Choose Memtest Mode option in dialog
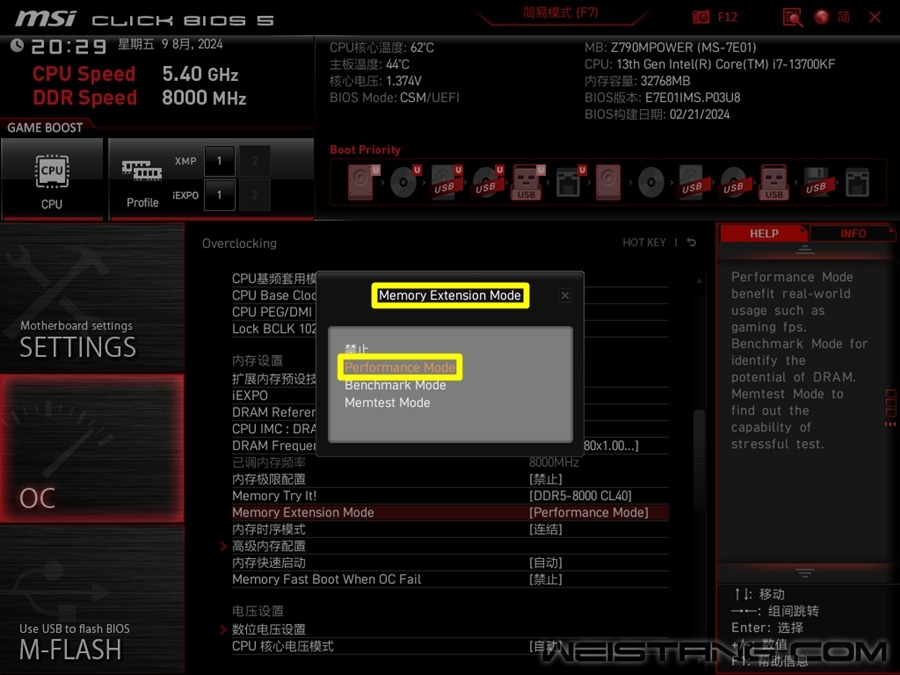The height and width of the screenshot is (675, 900). coord(387,403)
